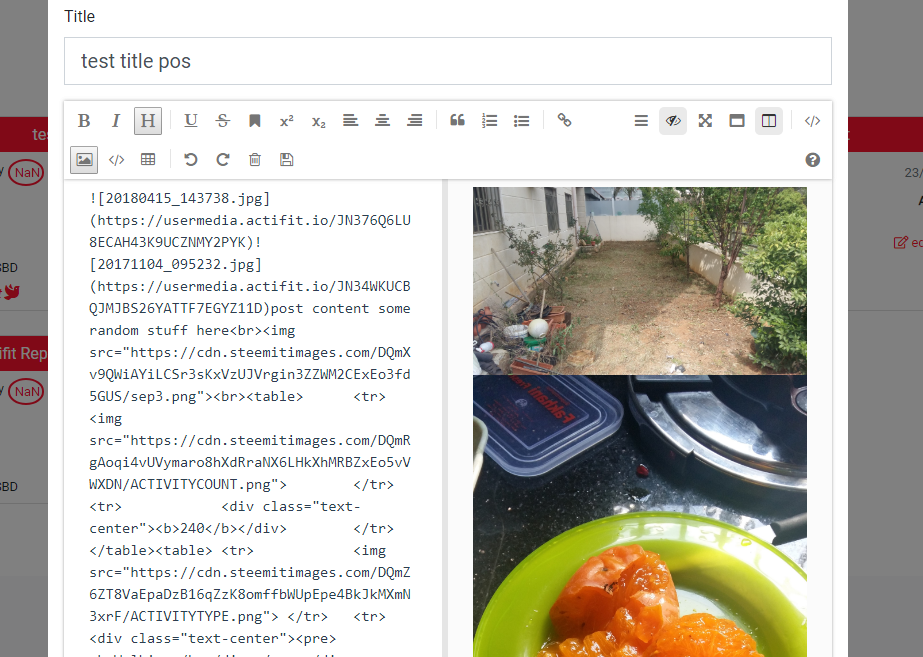
Task: Apply italic formatting
Action: pyautogui.click(x=116, y=121)
